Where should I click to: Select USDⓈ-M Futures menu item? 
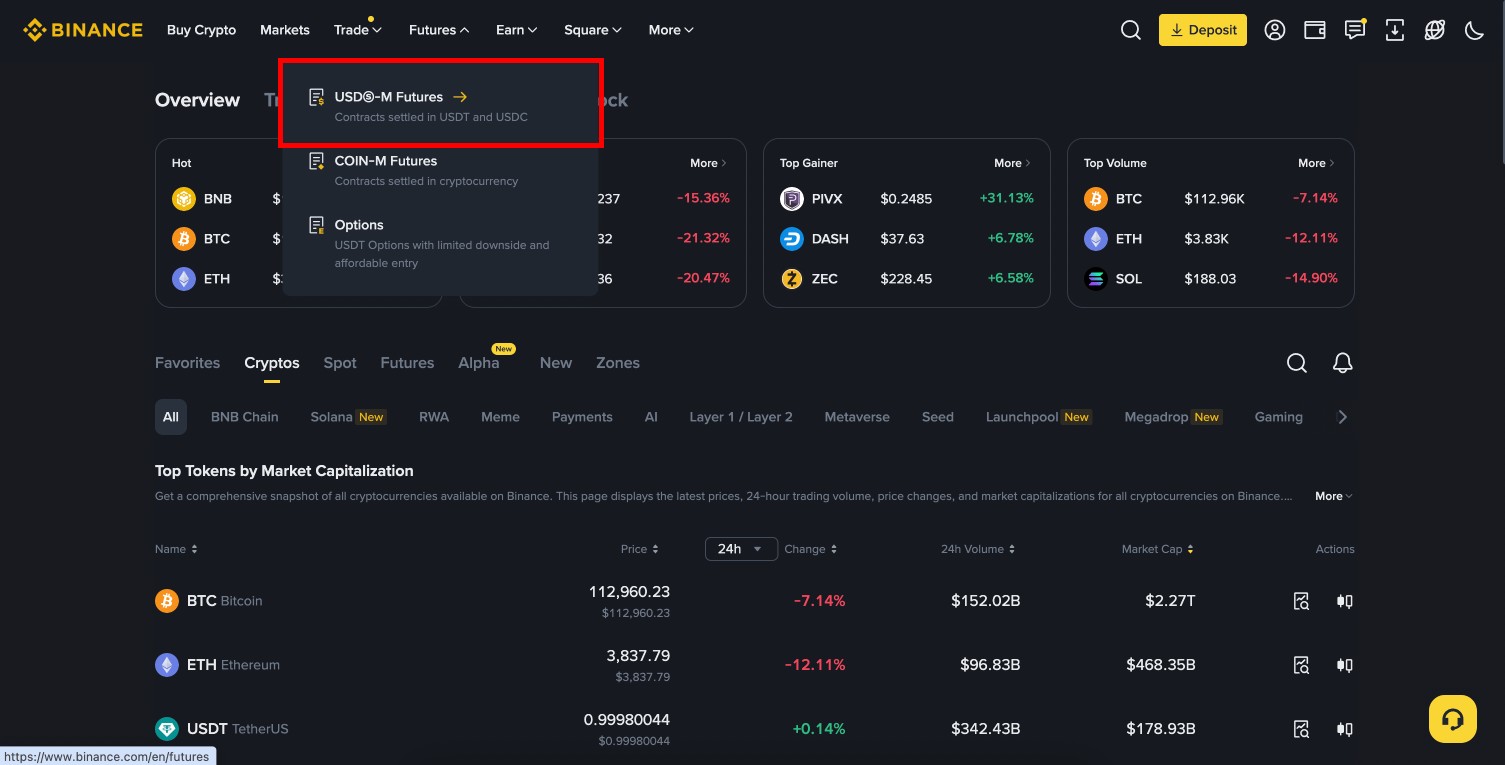440,106
